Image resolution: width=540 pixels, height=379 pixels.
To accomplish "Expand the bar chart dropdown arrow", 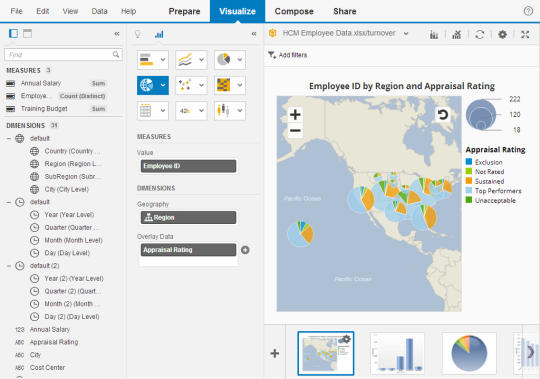I will tap(163, 60).
